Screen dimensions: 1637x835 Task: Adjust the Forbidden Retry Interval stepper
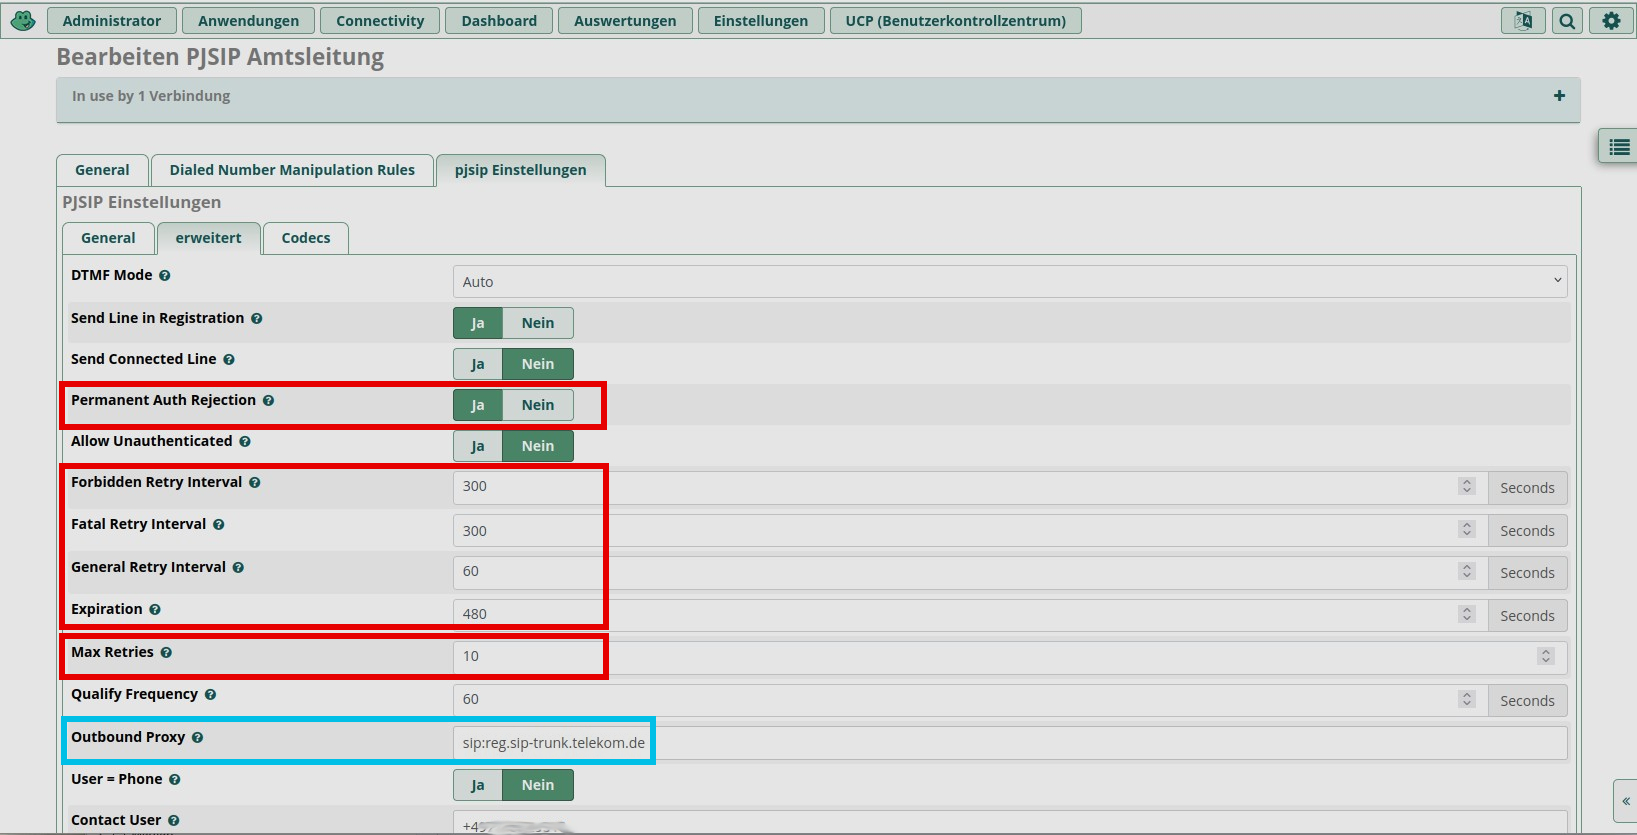pos(1467,487)
